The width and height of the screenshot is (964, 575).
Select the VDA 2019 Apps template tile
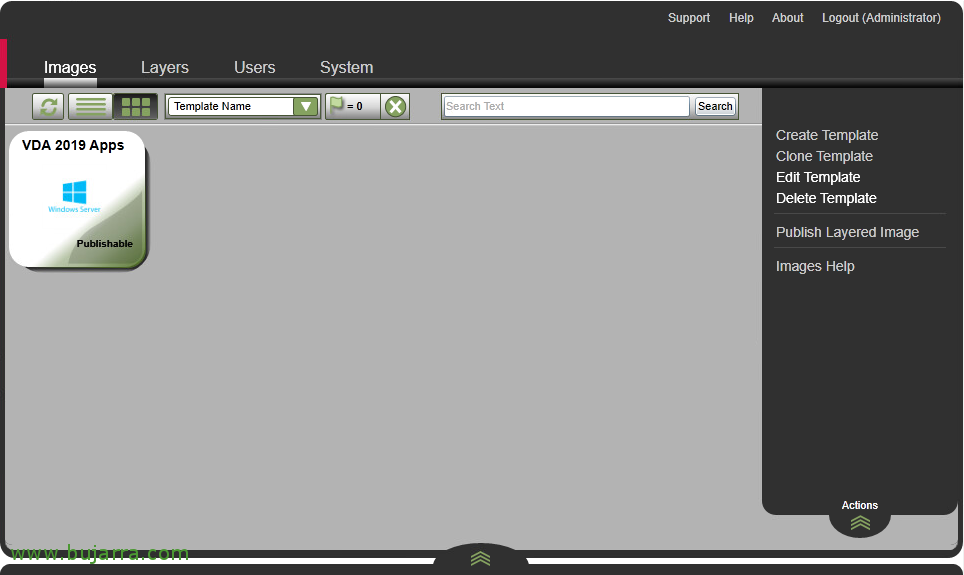coord(78,200)
